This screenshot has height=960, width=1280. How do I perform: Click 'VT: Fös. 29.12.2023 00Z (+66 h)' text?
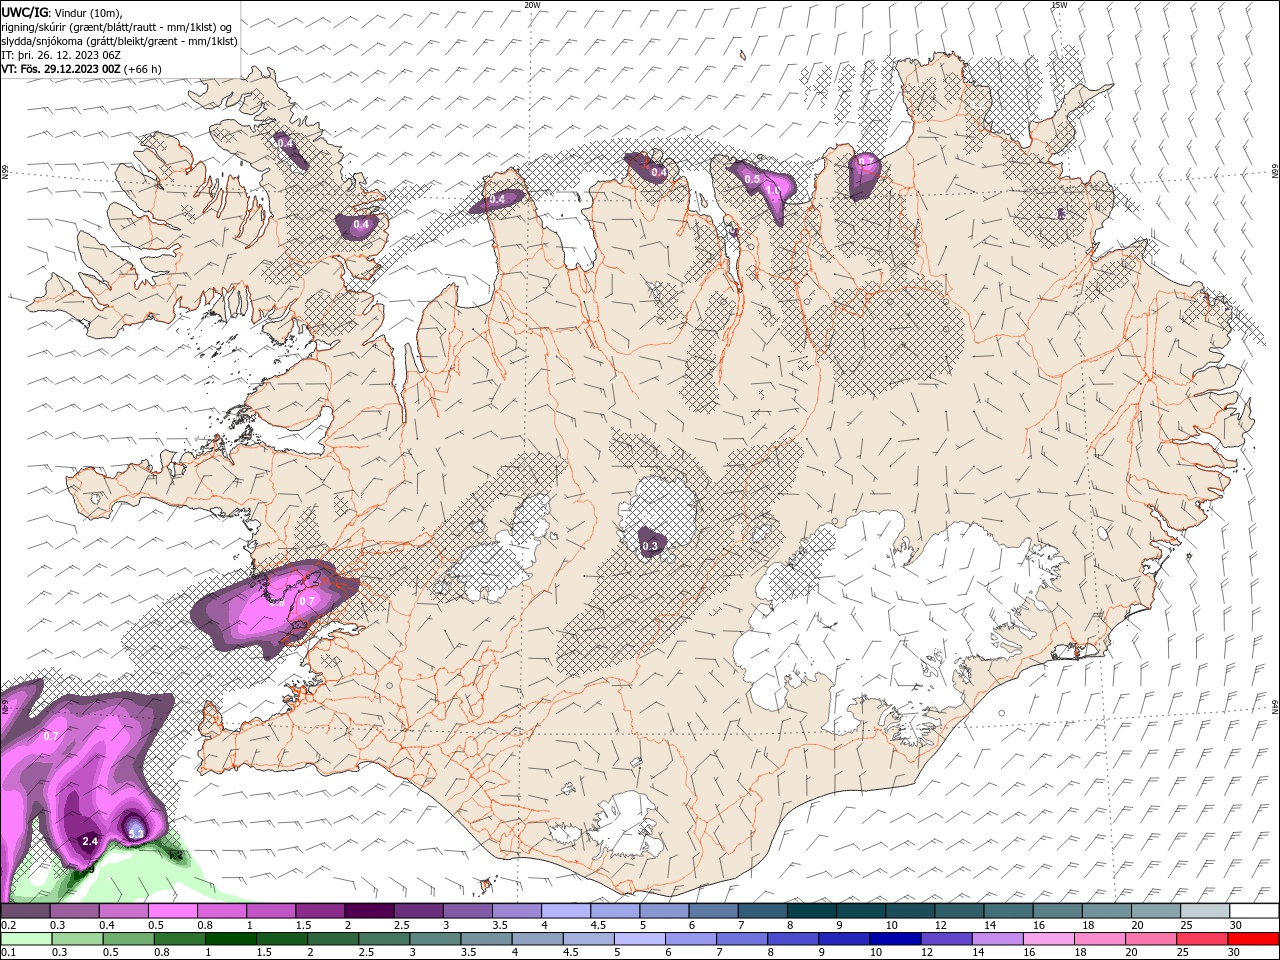(x=81, y=69)
